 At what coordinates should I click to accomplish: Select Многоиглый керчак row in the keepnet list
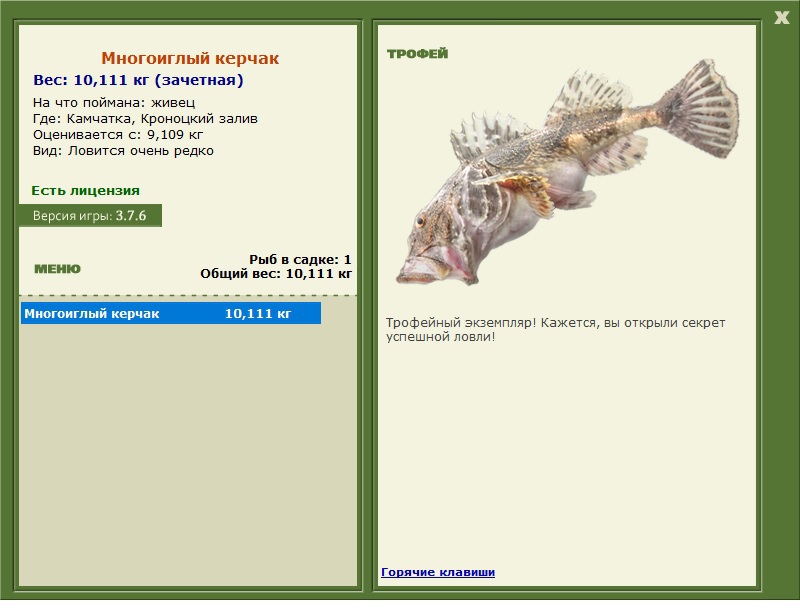click(171, 313)
